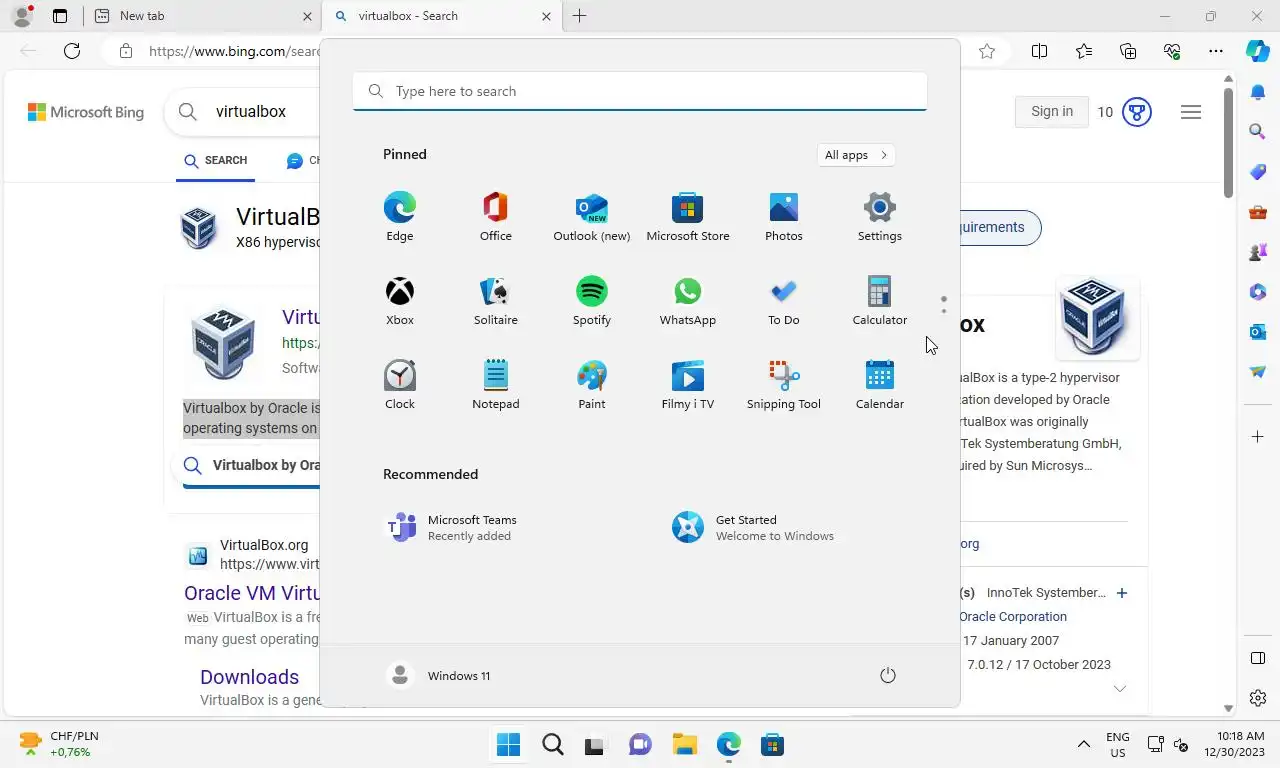The width and height of the screenshot is (1280, 768).
Task: Expand the VirtualBox info panel chevron
Action: pyautogui.click(x=1120, y=688)
